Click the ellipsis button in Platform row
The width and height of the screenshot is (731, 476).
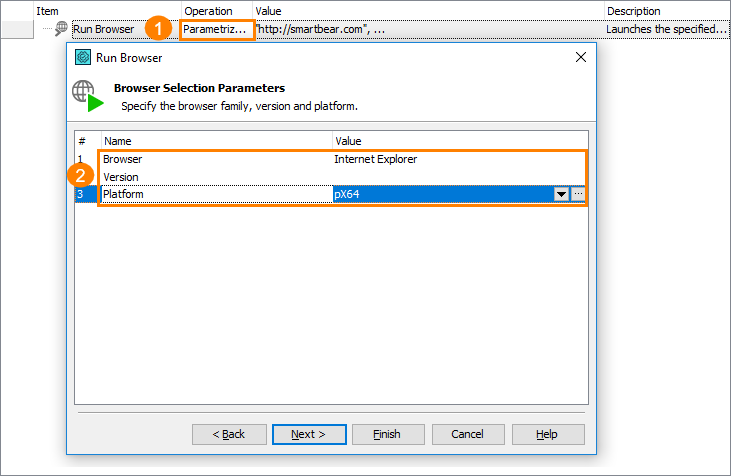click(x=578, y=194)
